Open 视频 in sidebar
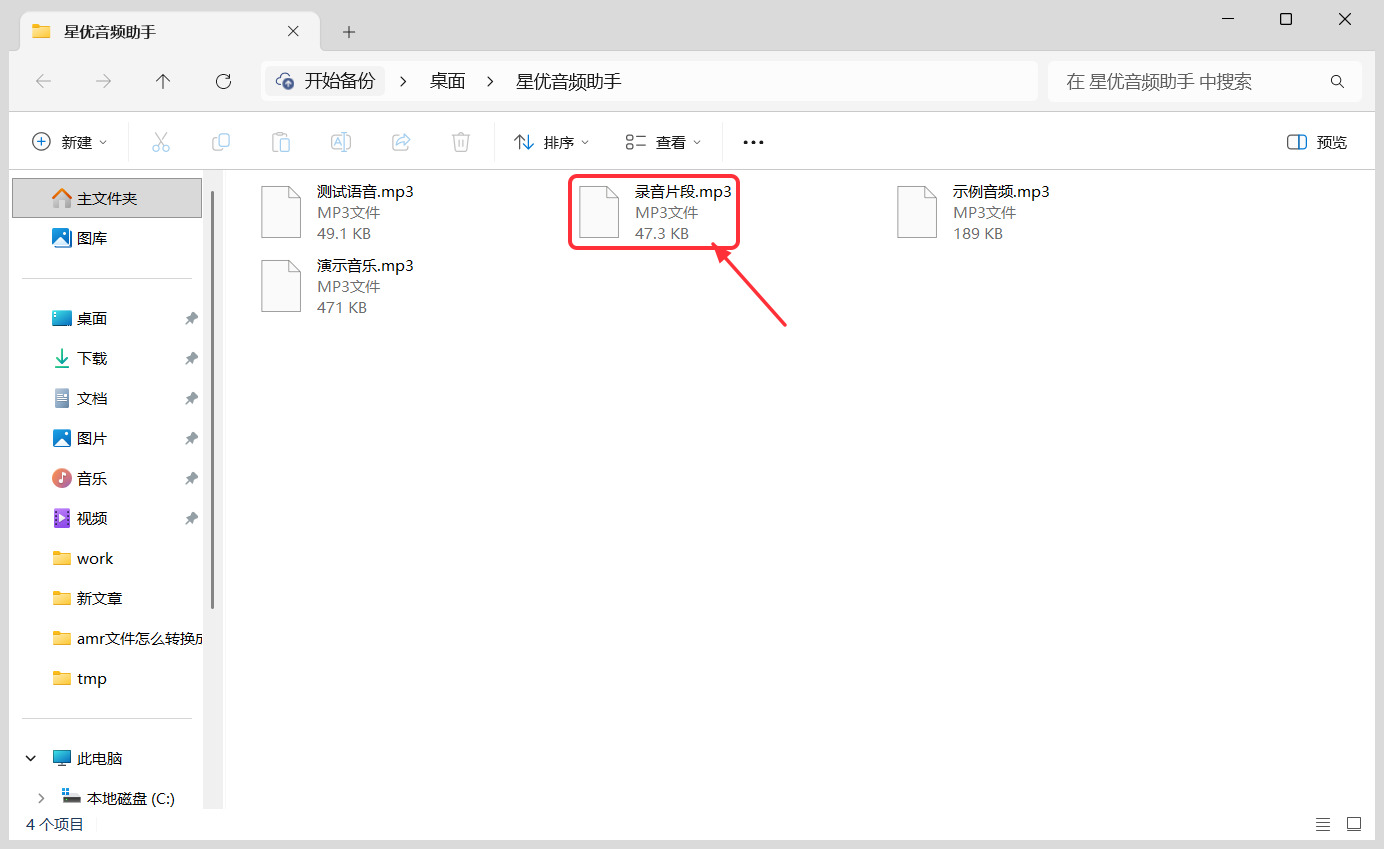Viewport: 1384px width, 849px height. tap(92, 518)
